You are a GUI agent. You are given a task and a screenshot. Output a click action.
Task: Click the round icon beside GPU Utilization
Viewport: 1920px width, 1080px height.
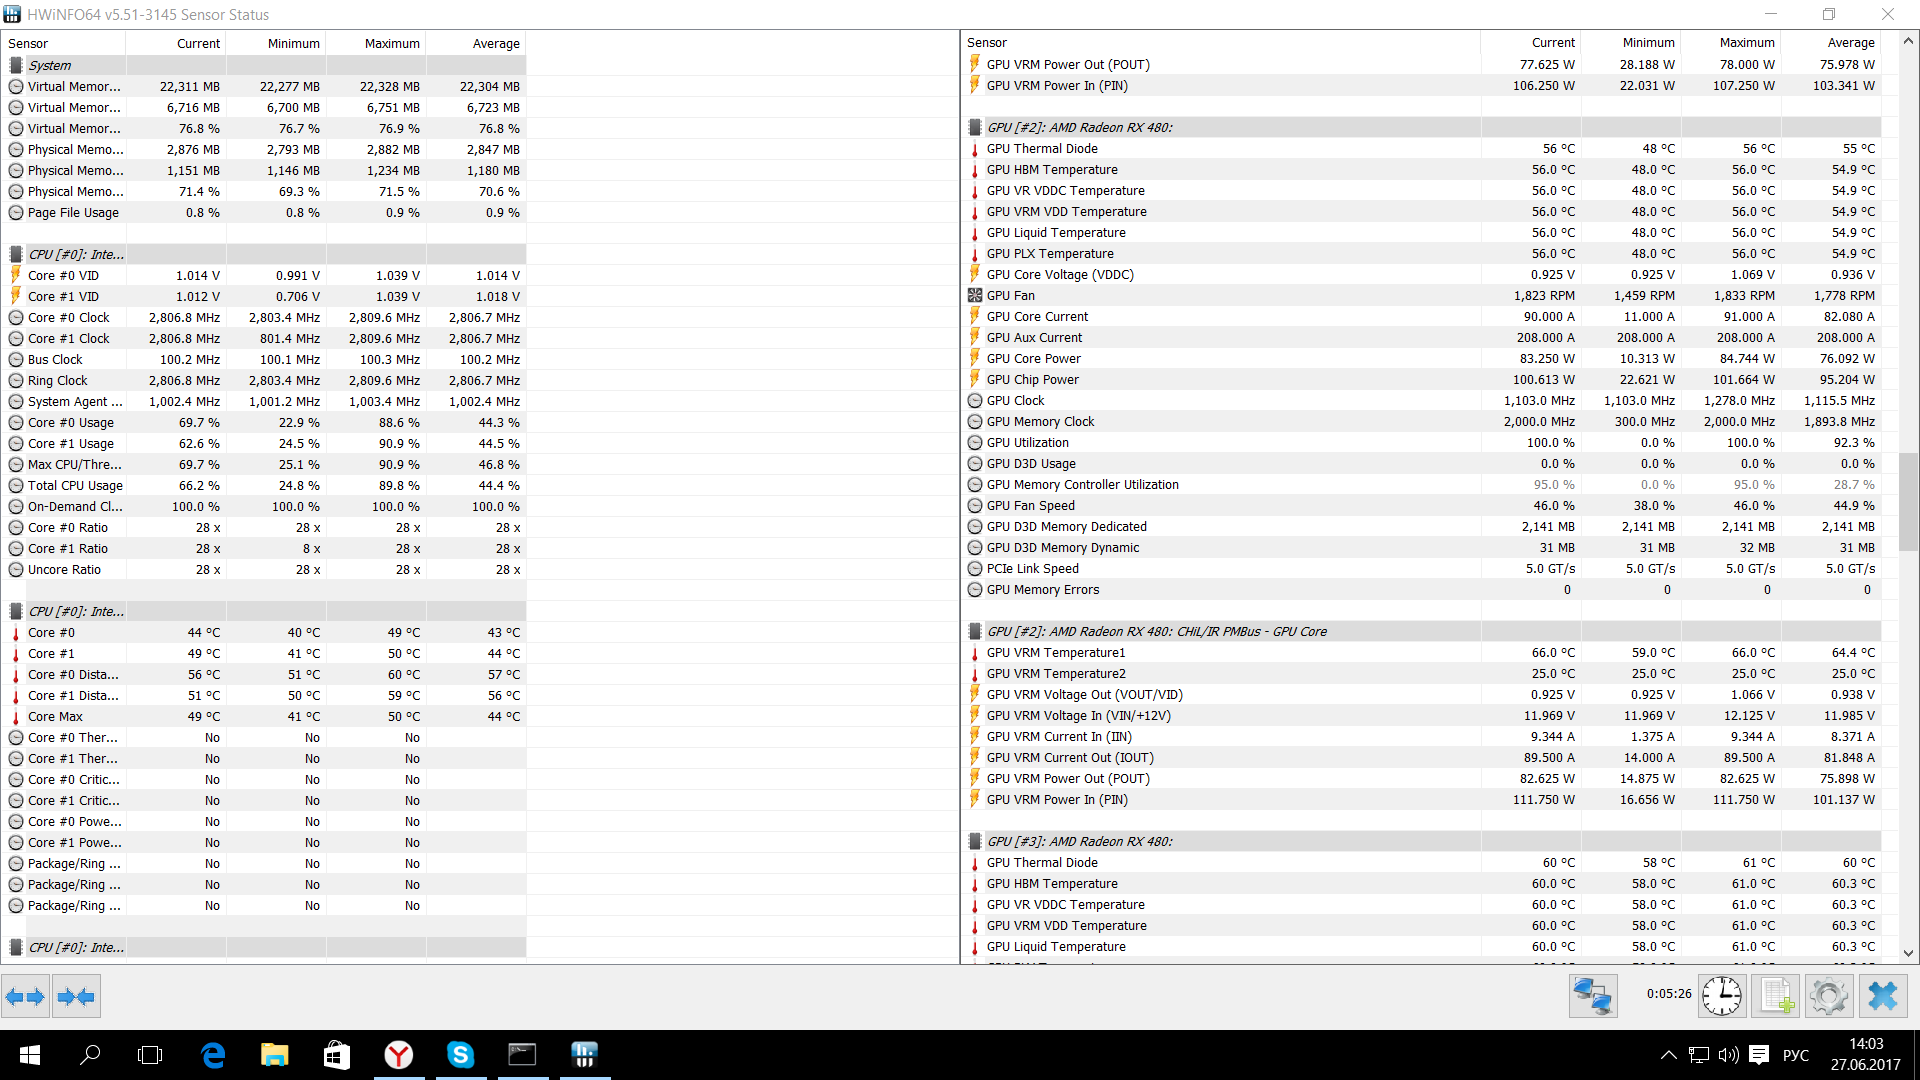click(975, 443)
